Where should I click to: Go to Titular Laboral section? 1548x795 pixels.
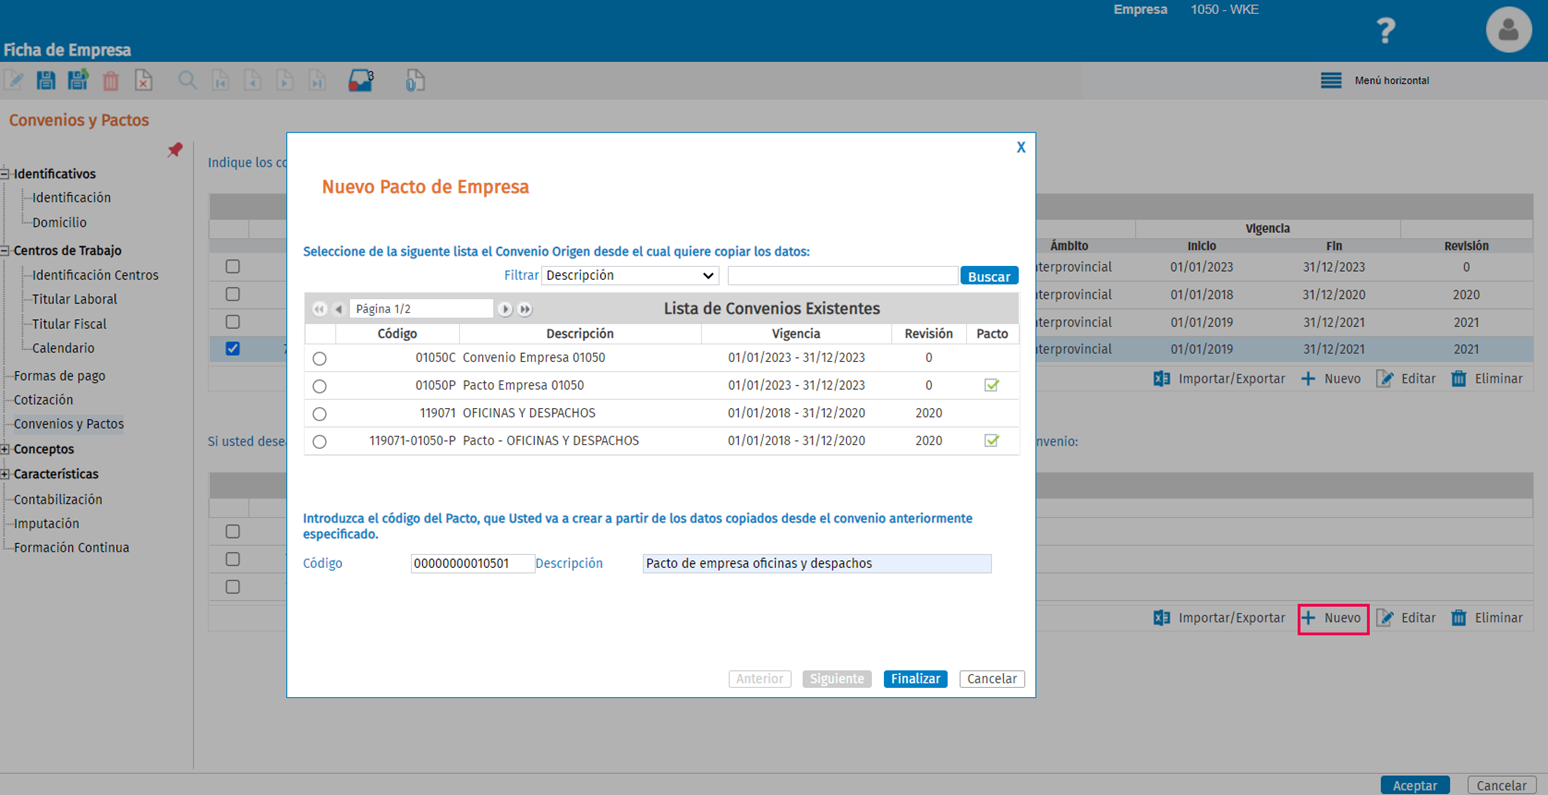coord(74,299)
